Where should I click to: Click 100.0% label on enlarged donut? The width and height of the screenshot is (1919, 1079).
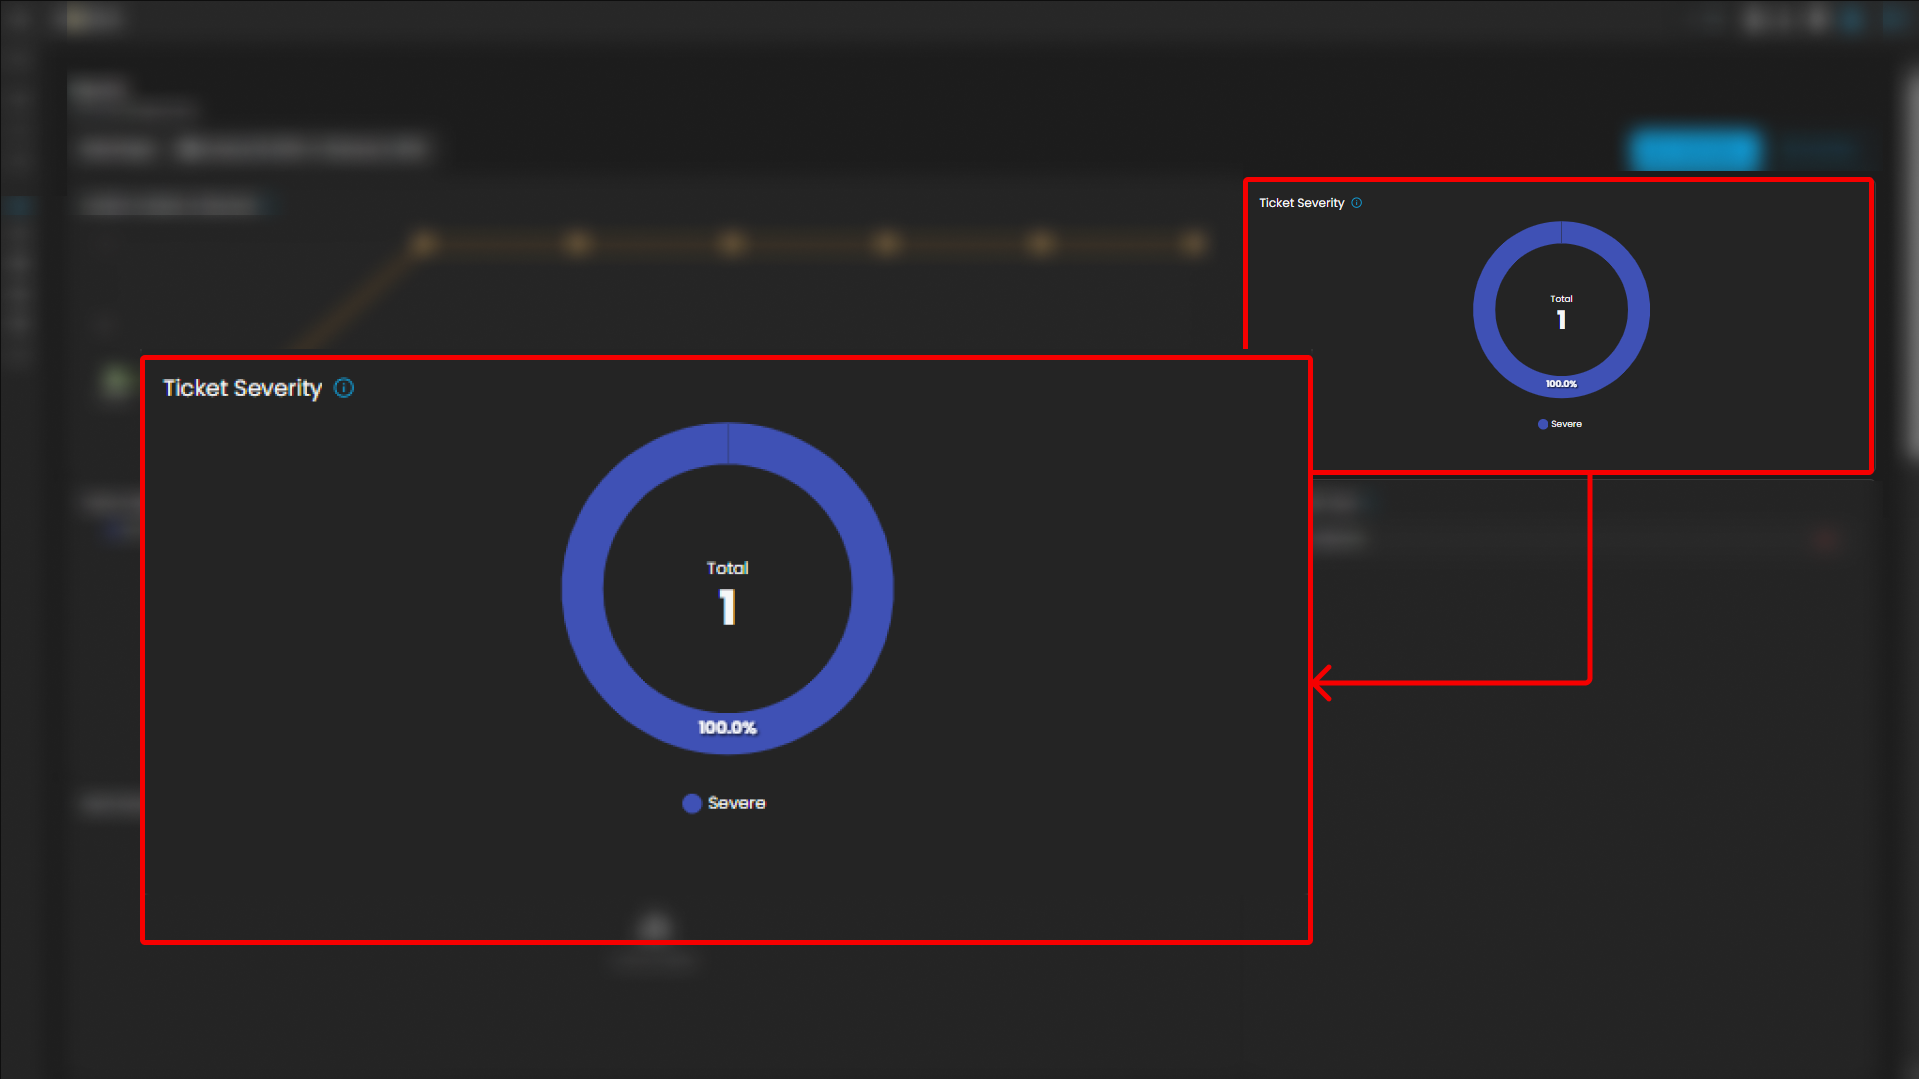click(727, 727)
